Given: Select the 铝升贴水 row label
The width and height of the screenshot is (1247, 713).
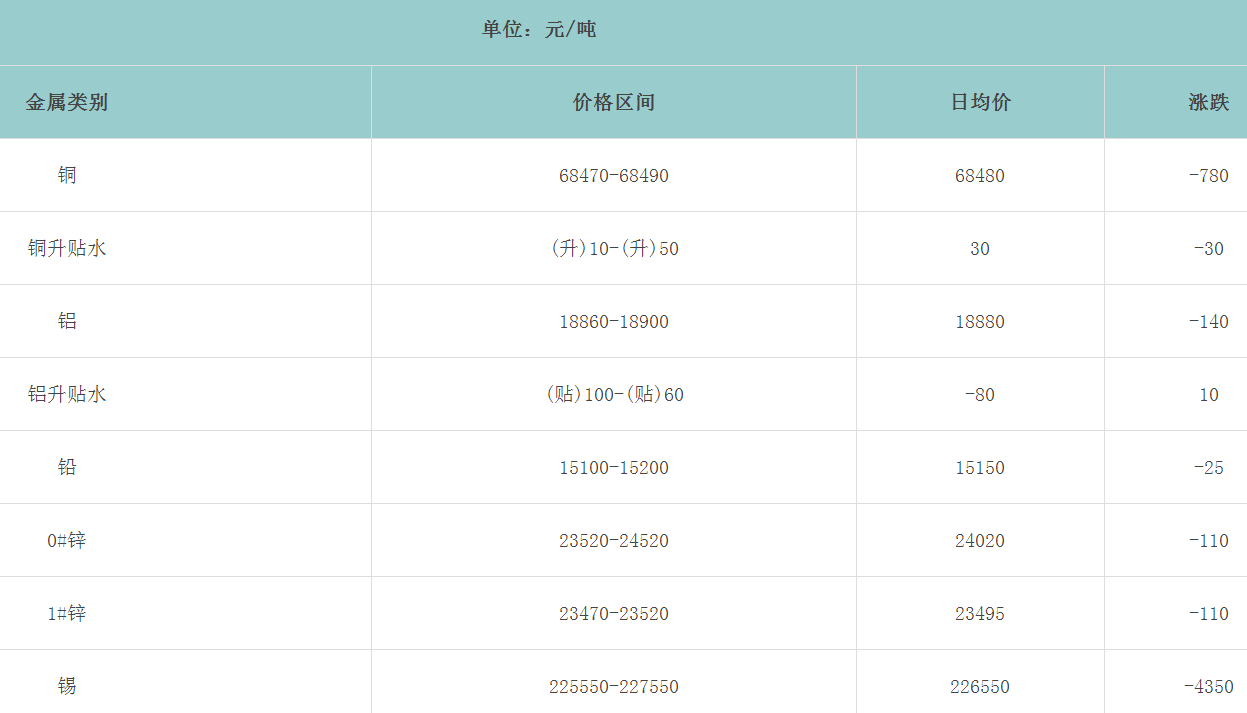Looking at the screenshot, I should click(67, 394).
